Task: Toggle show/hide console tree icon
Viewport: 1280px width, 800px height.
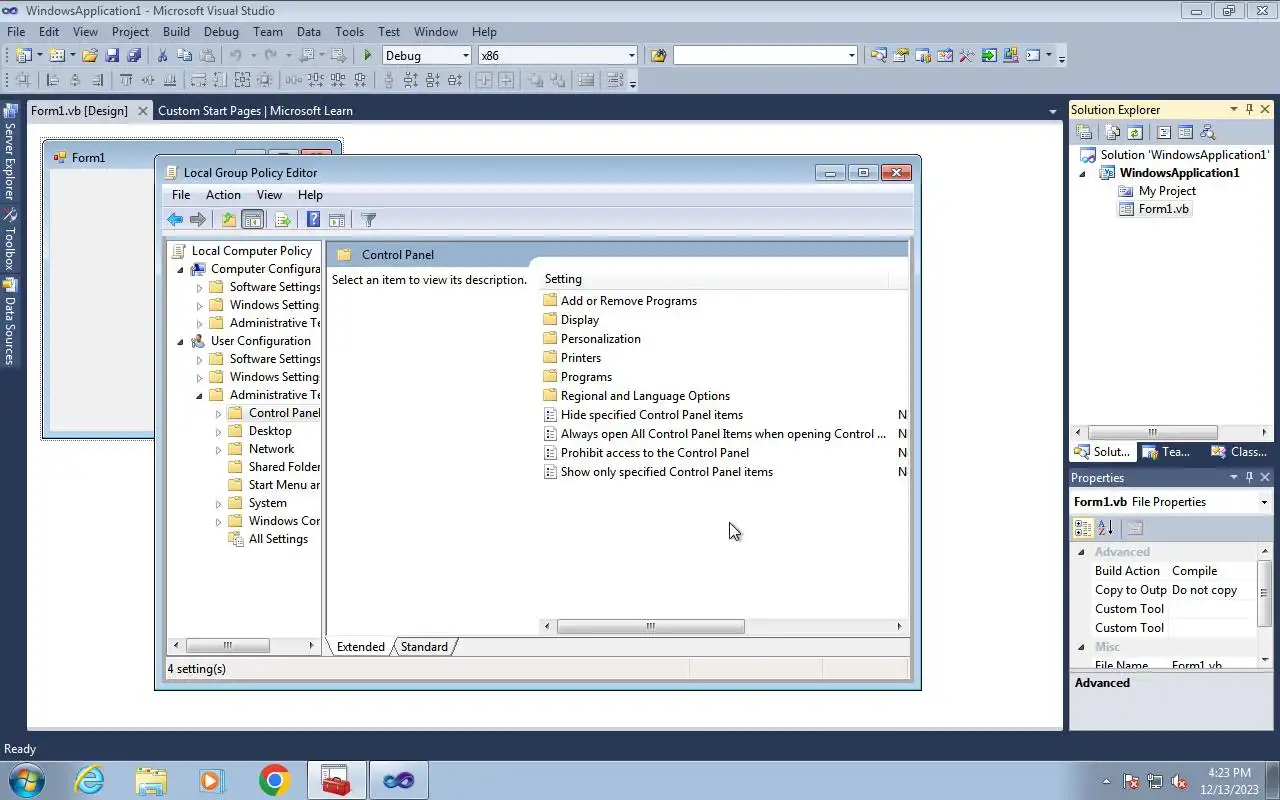Action: (253, 220)
